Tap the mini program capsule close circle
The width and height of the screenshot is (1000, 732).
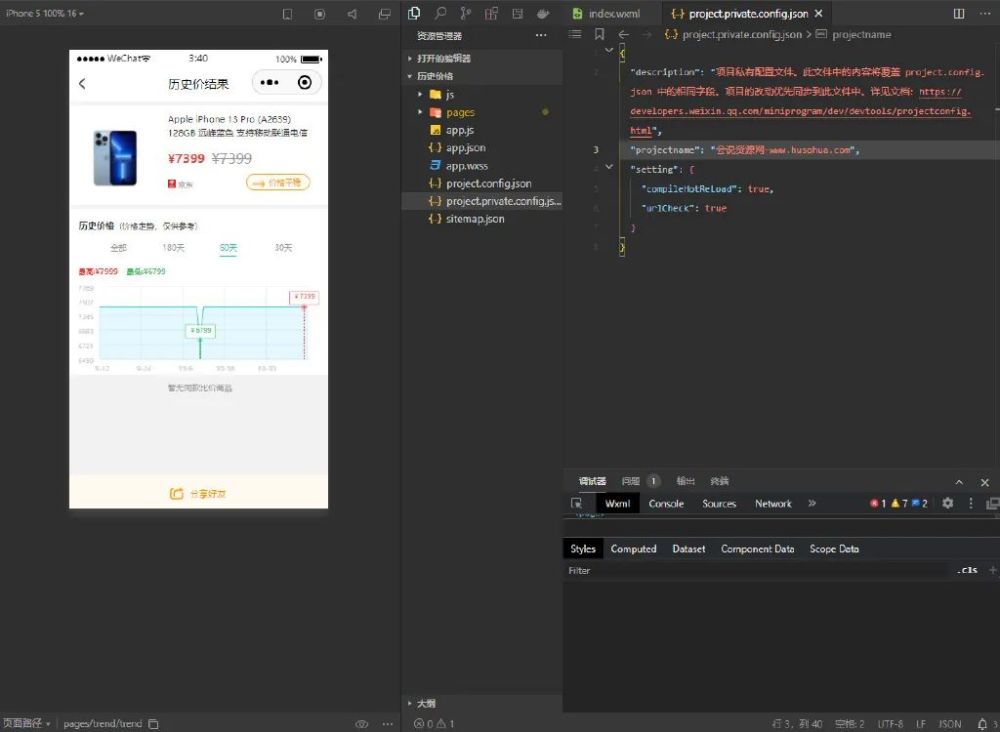click(305, 82)
